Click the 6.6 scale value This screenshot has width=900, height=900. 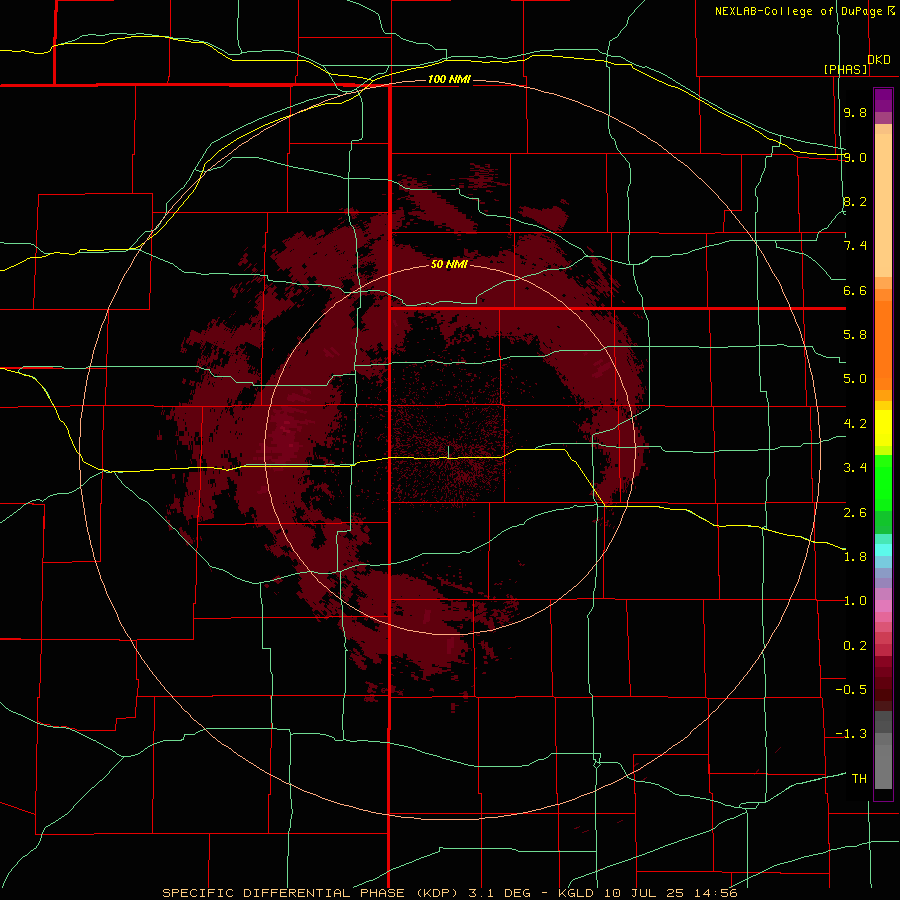click(855, 290)
